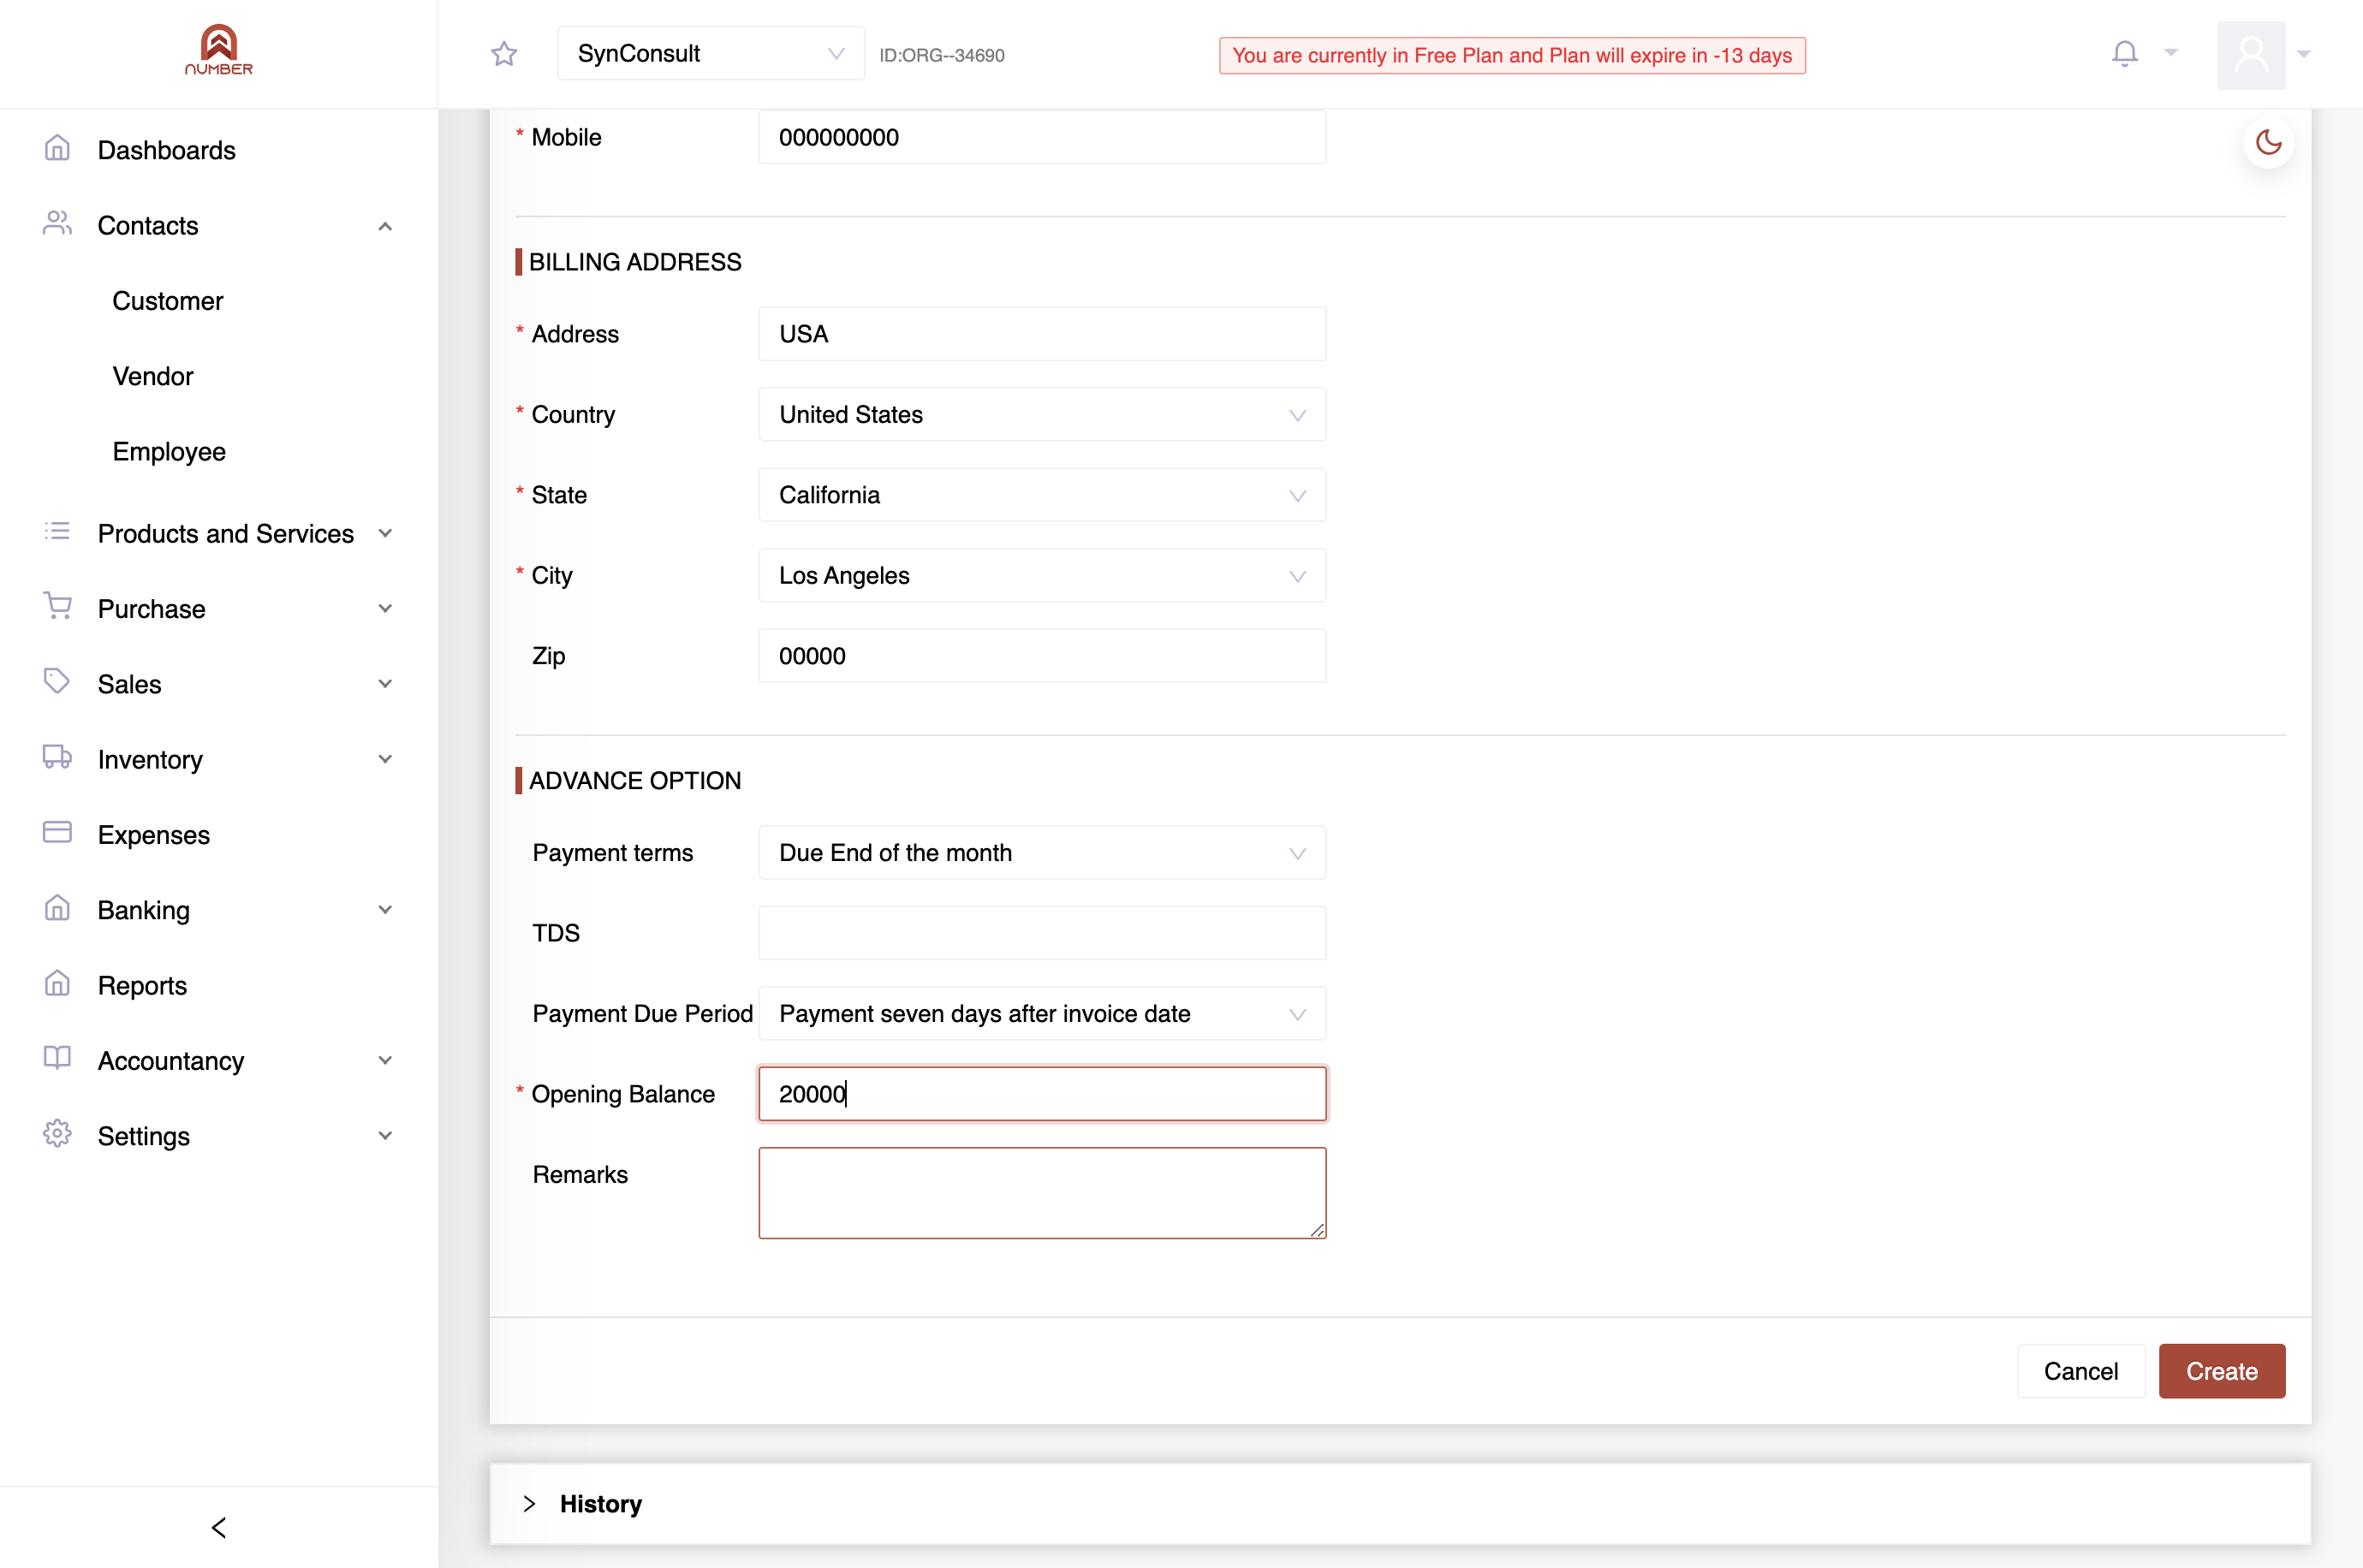Mark page as favorite with star icon
The height and width of the screenshot is (1568, 2363).
(x=504, y=54)
